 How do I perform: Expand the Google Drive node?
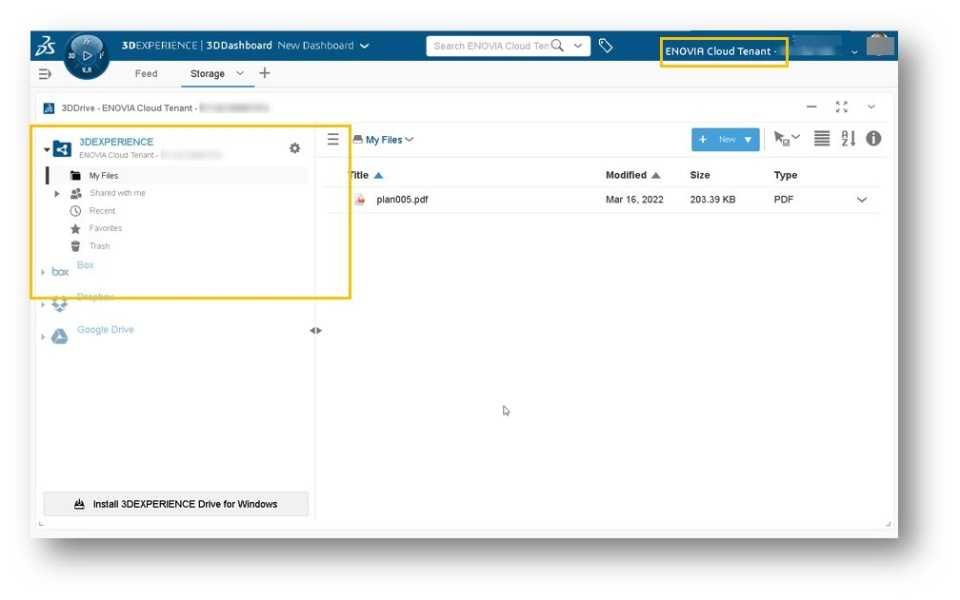pos(43,337)
